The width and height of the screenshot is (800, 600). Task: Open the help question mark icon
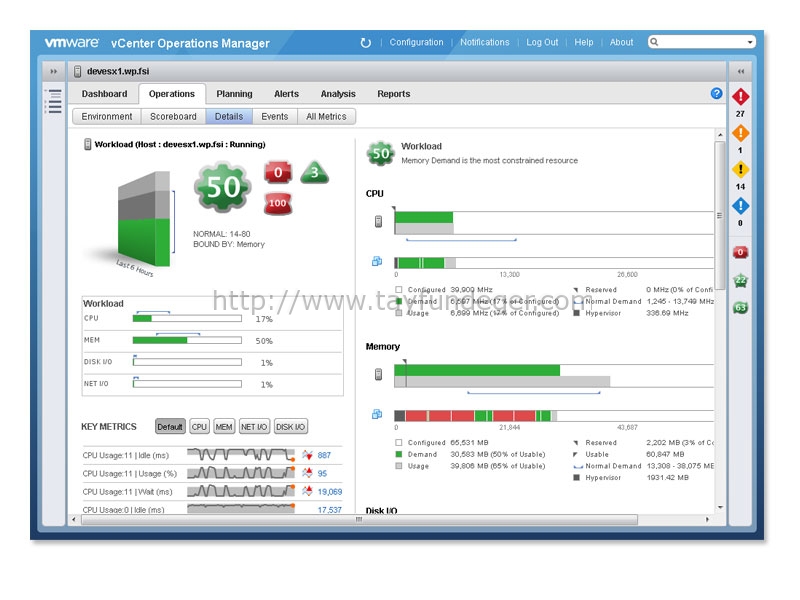coord(716,93)
